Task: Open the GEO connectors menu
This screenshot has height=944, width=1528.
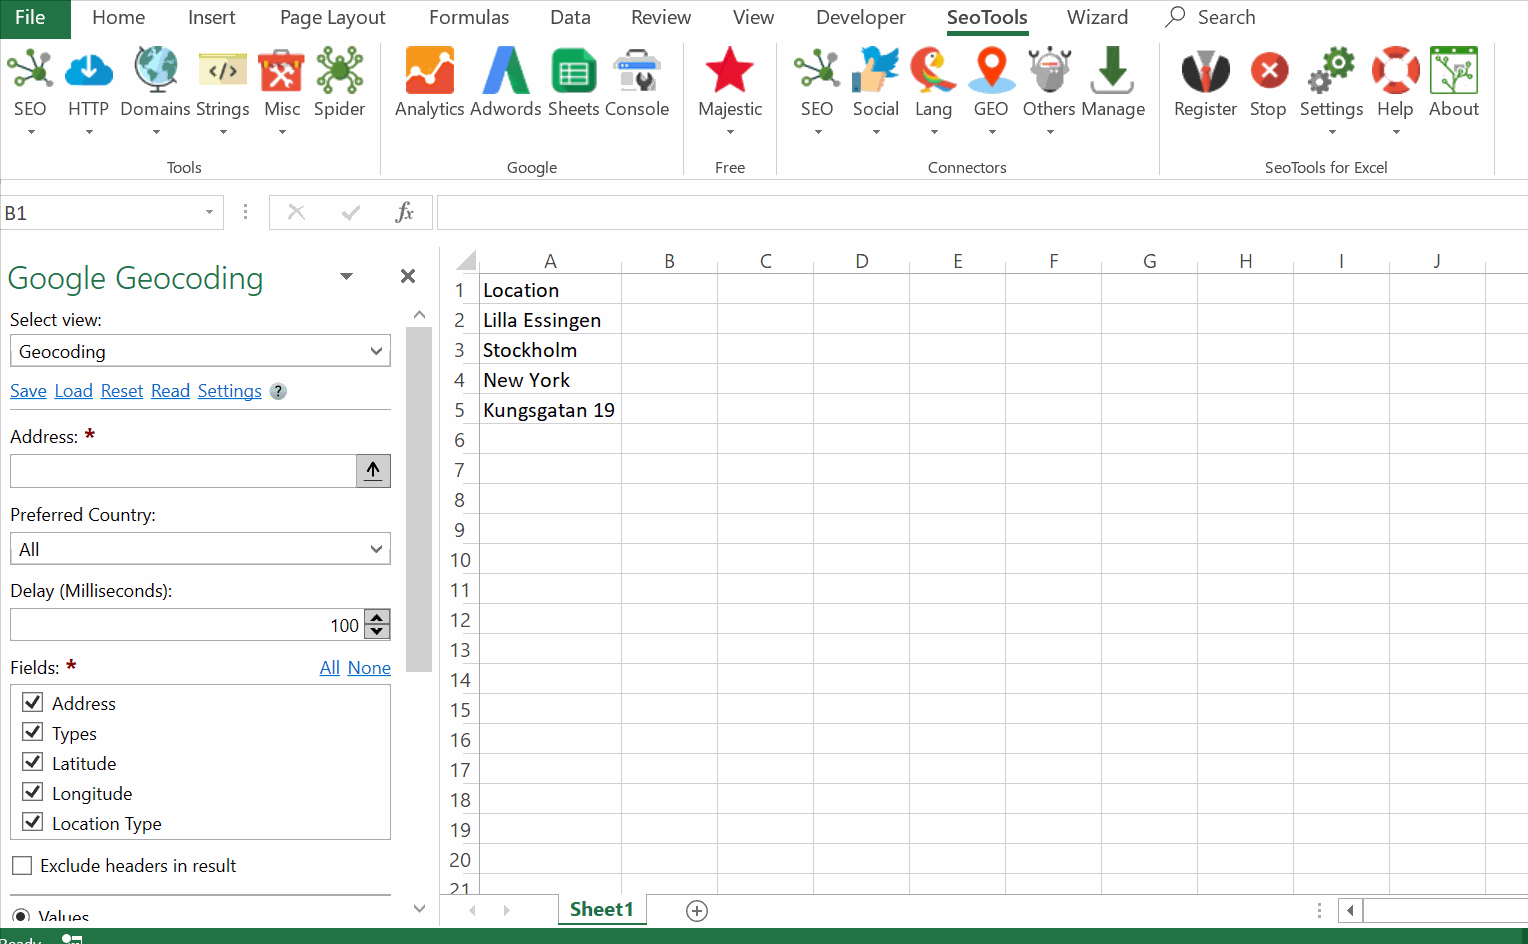Action: point(991,90)
